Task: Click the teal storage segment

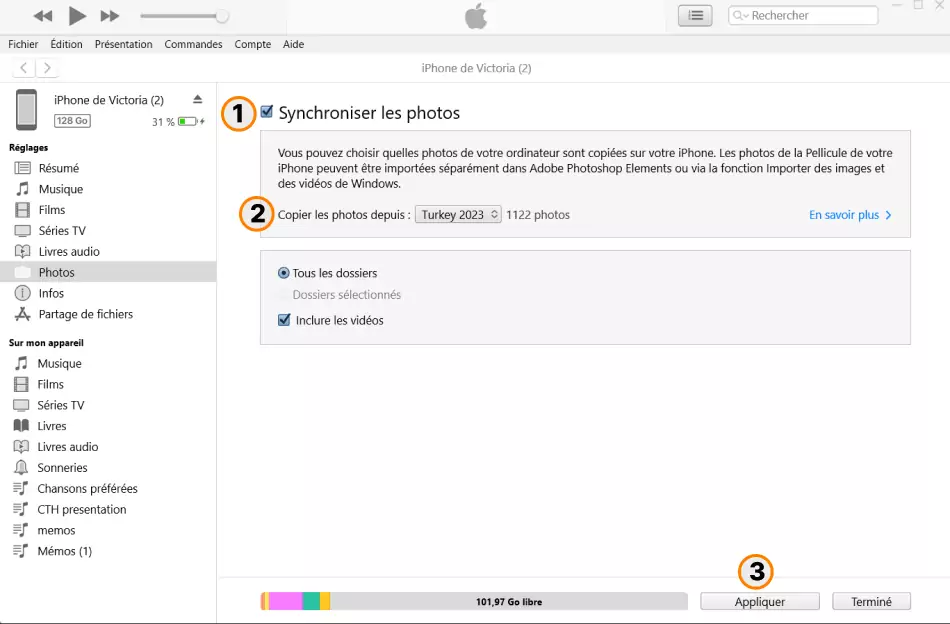Action: coord(311,601)
